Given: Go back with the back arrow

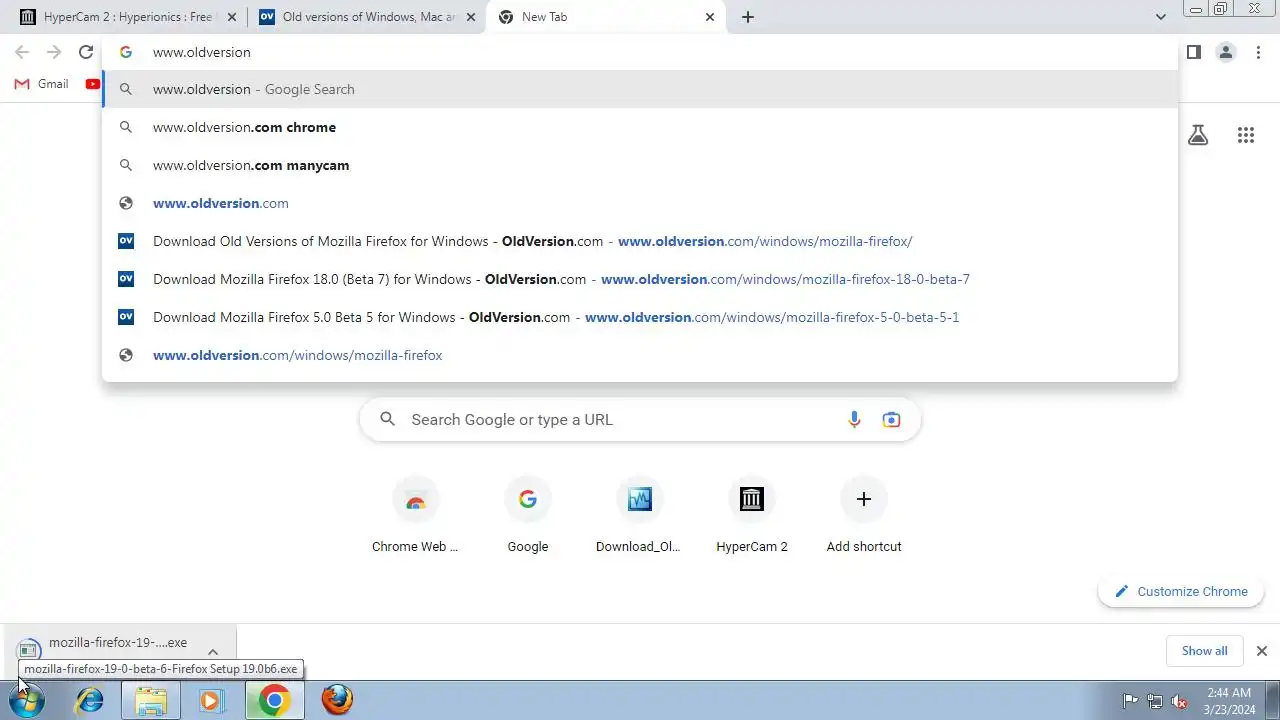Looking at the screenshot, I should click(x=22, y=52).
